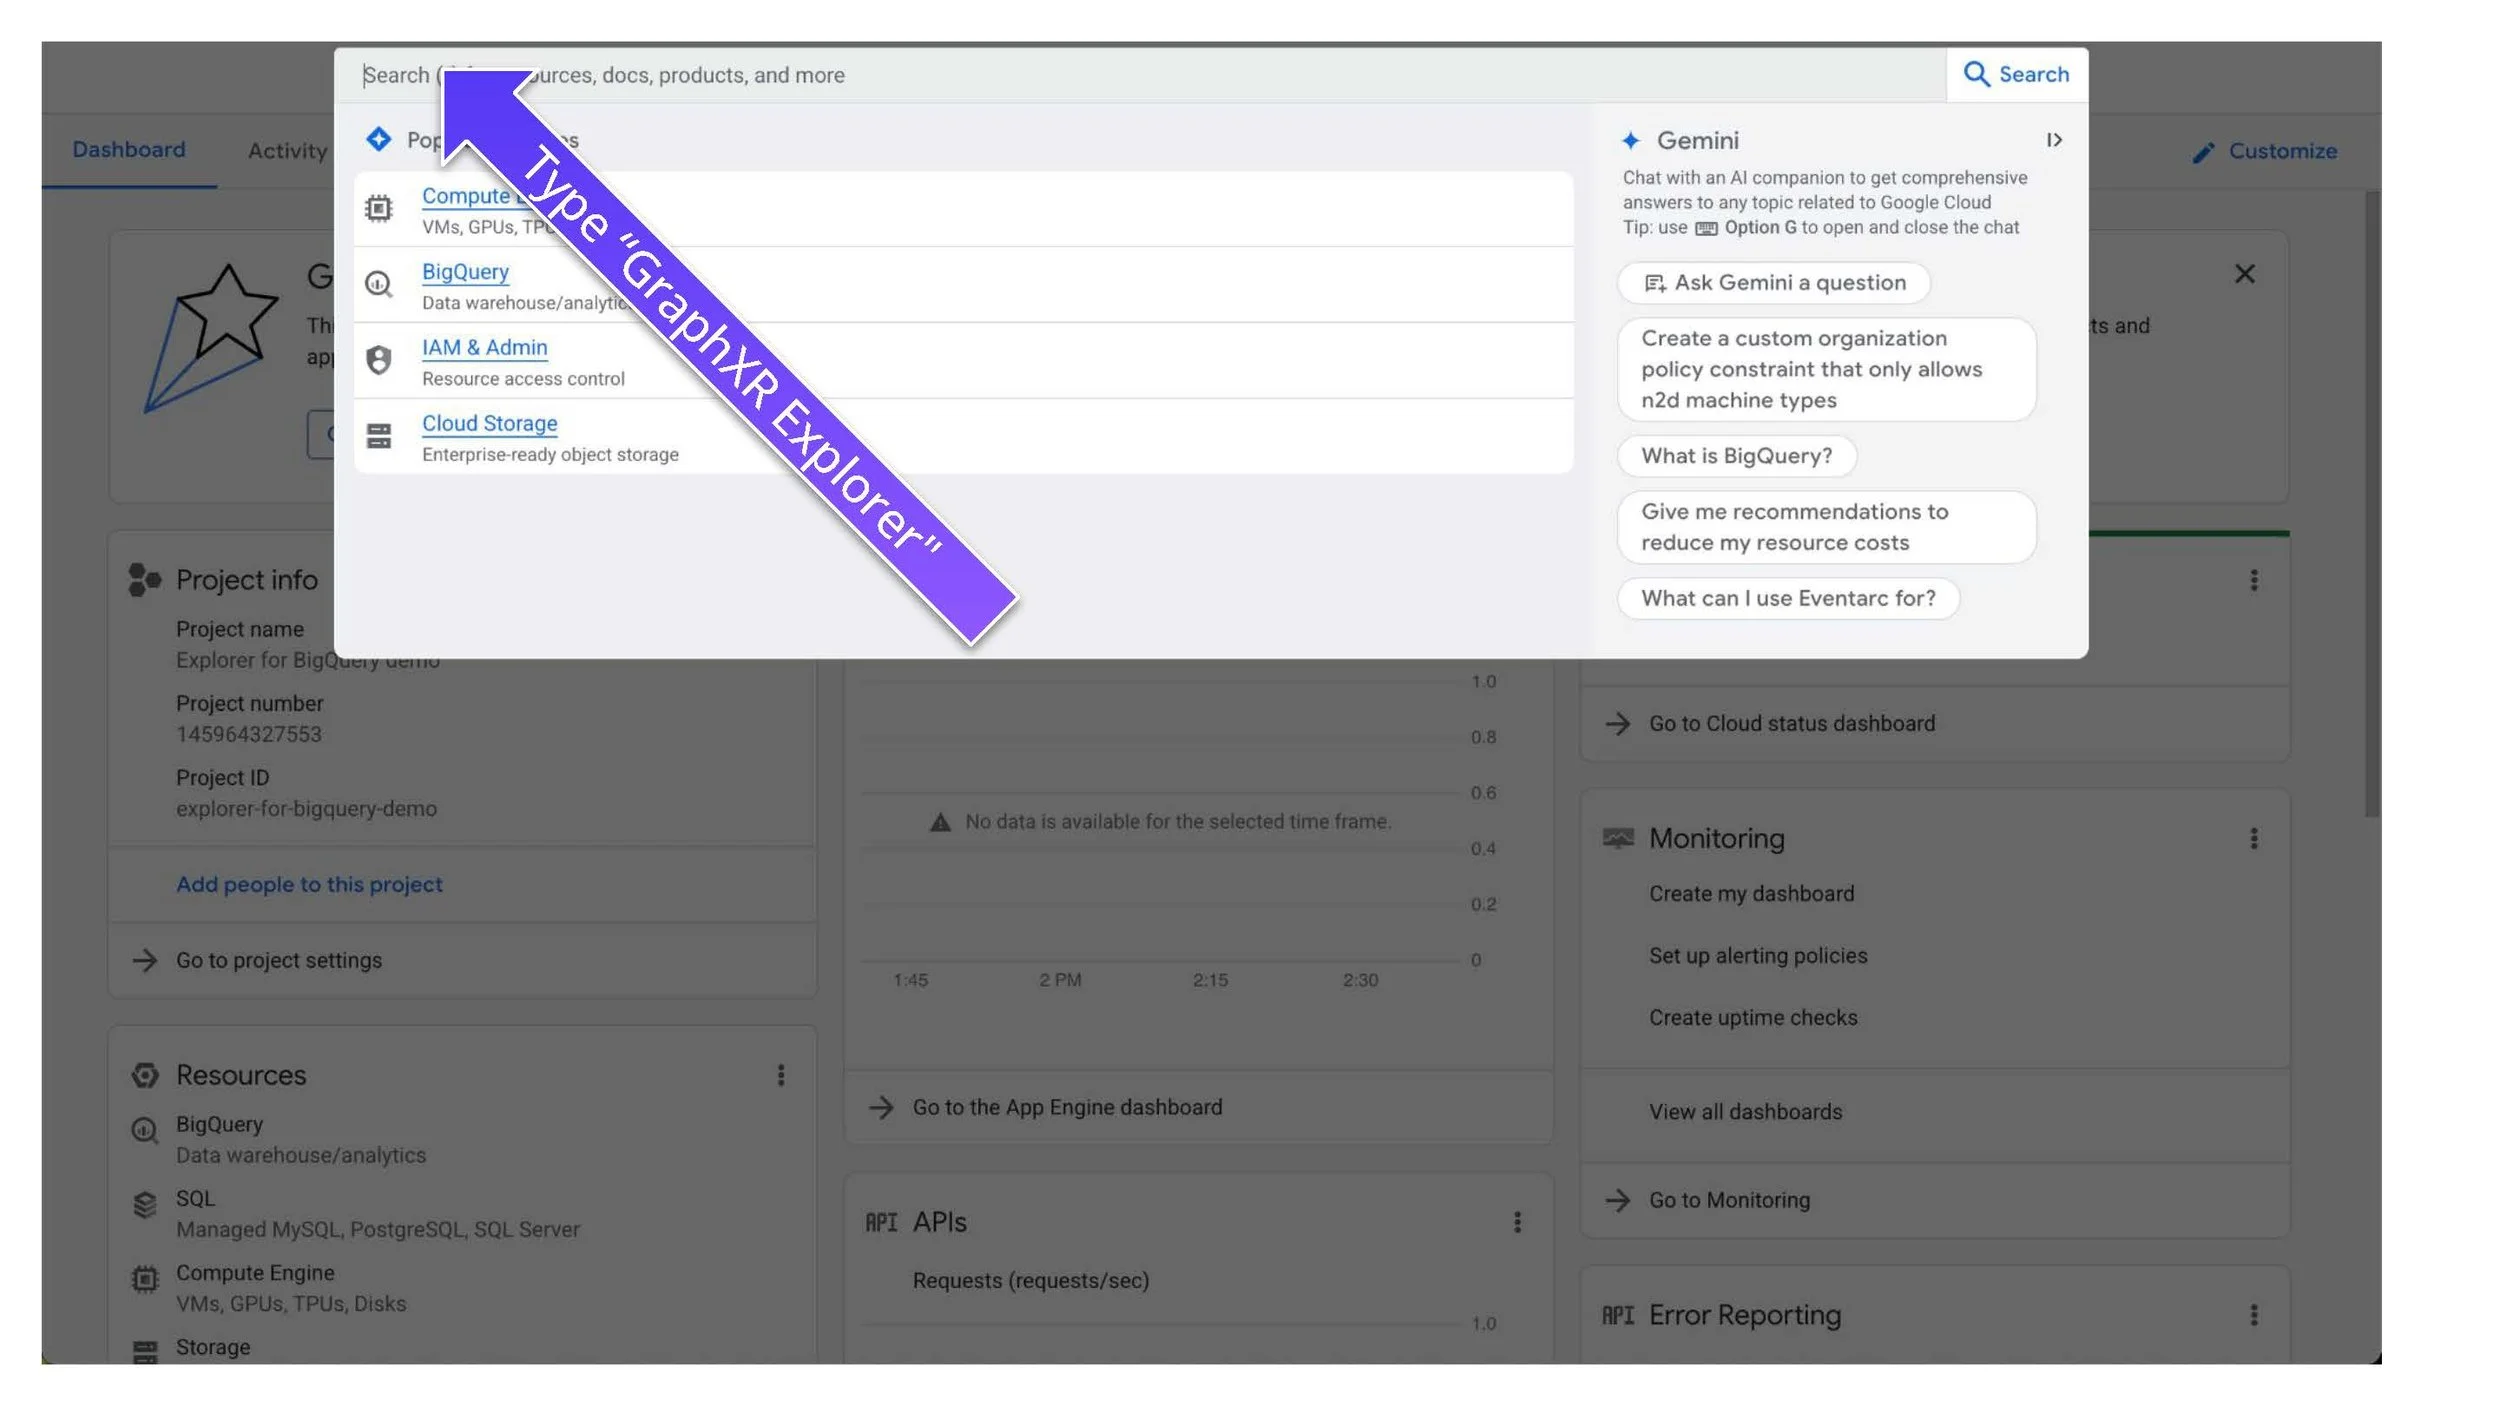Open Error Reporting card options menu

pos(2253,1315)
